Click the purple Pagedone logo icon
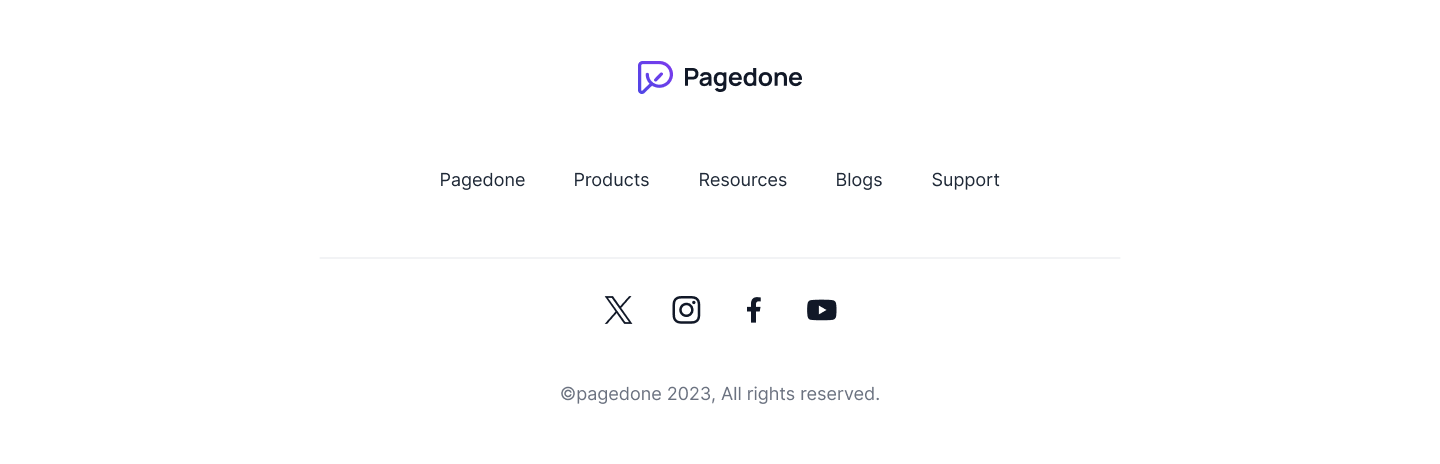Viewport: 1440px width, 464px height. point(655,77)
